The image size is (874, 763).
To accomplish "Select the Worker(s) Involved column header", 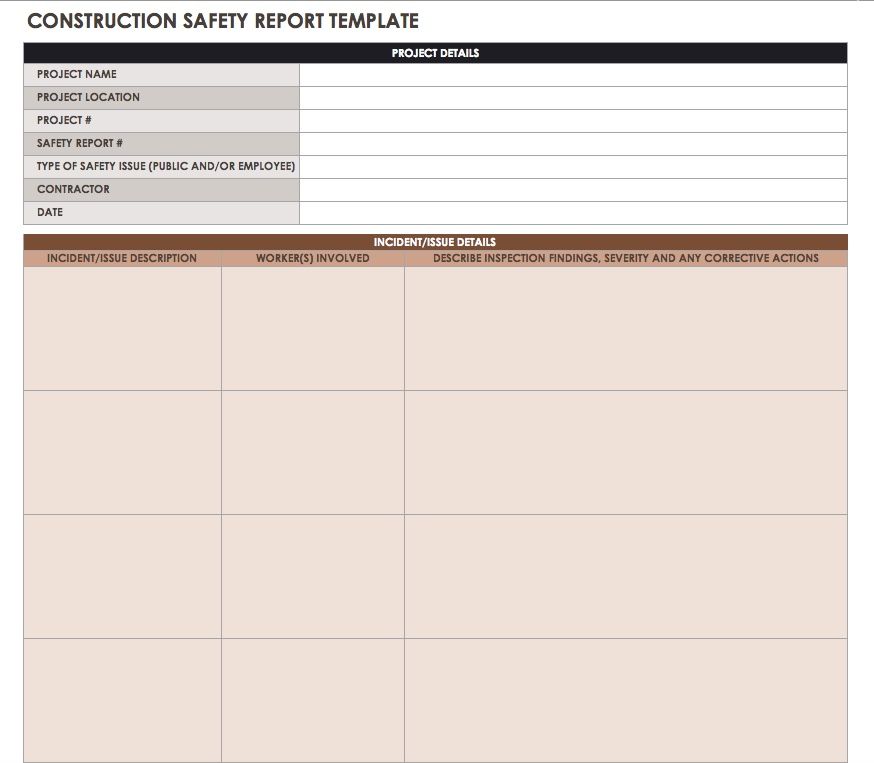I will point(312,258).
